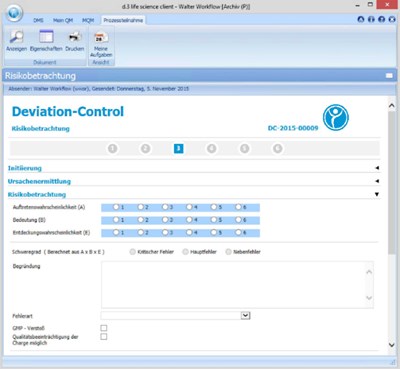Click the Deviation-Control heading
Image resolution: width=400 pixels, height=369 pixels.
(x=68, y=111)
